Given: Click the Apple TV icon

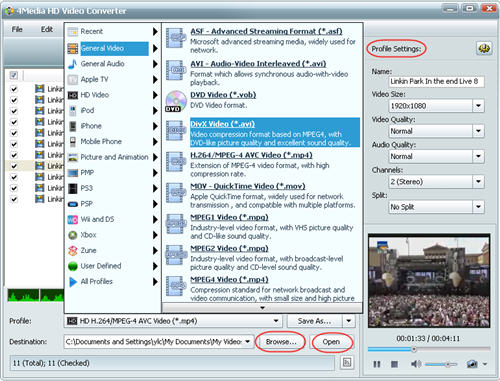Looking at the screenshot, I should pyautogui.click(x=72, y=79).
